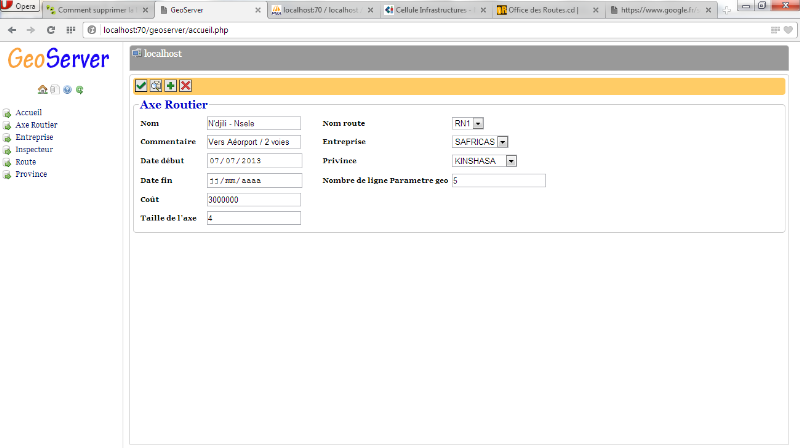This screenshot has width=800, height=448.
Task: Click the browser back arrow
Action: click(x=12, y=30)
